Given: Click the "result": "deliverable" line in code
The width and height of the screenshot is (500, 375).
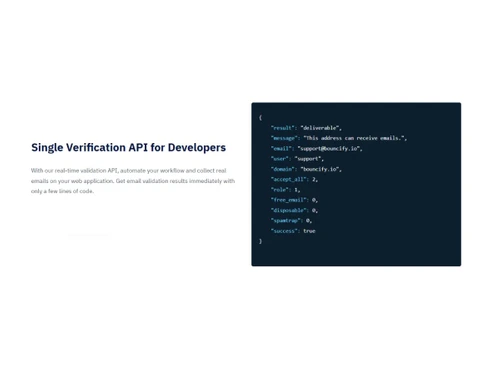Looking at the screenshot, I should tap(306, 128).
